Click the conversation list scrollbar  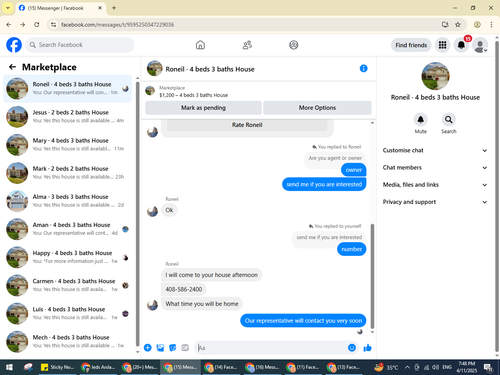(138, 213)
